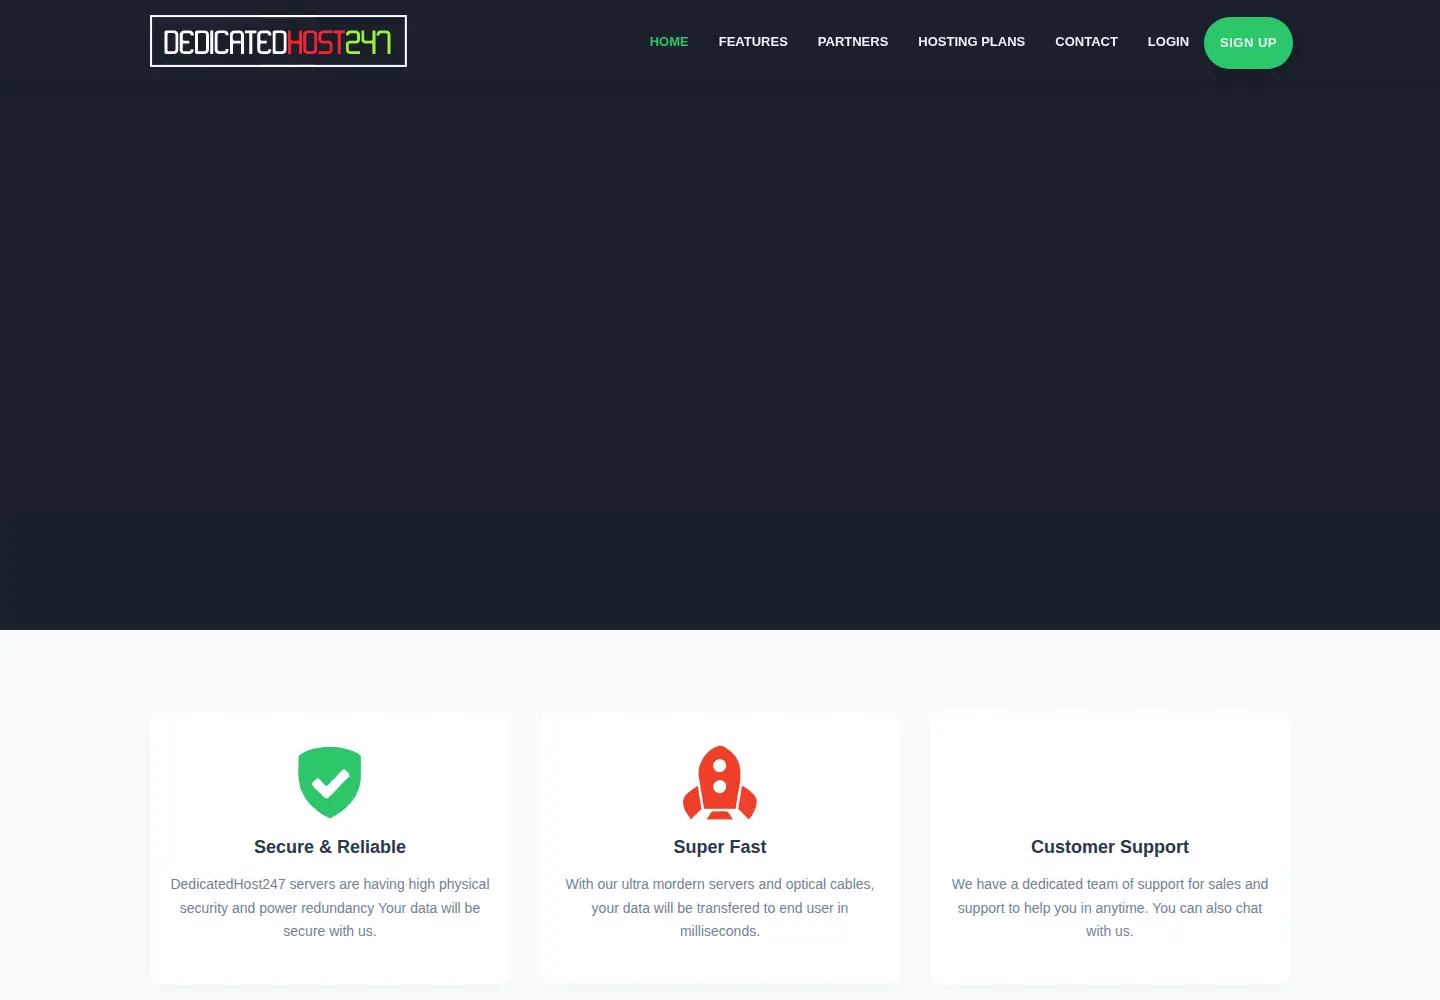
Task: Open the Contact page link
Action: coord(1086,42)
